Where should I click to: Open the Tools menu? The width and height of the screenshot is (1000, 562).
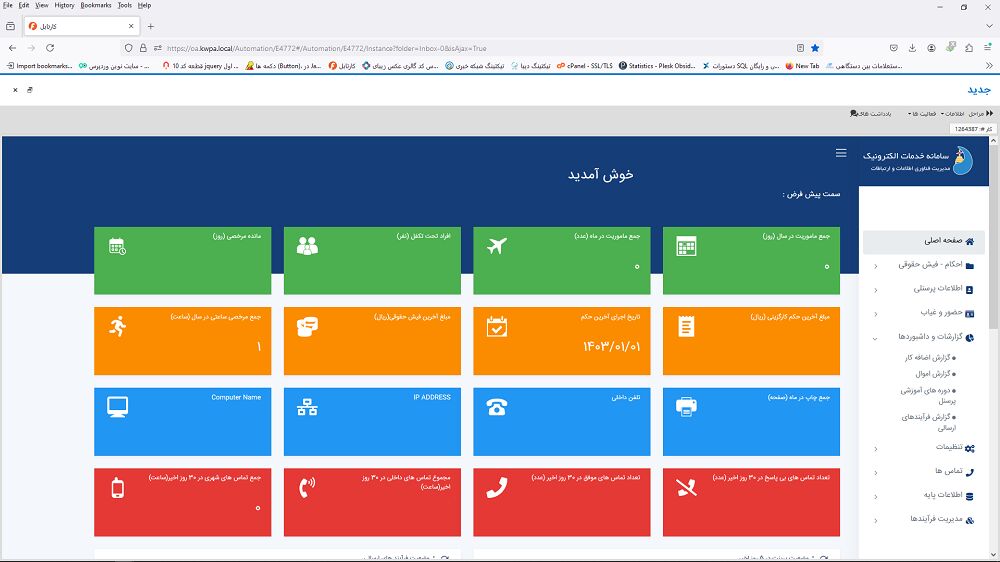click(x=124, y=5)
